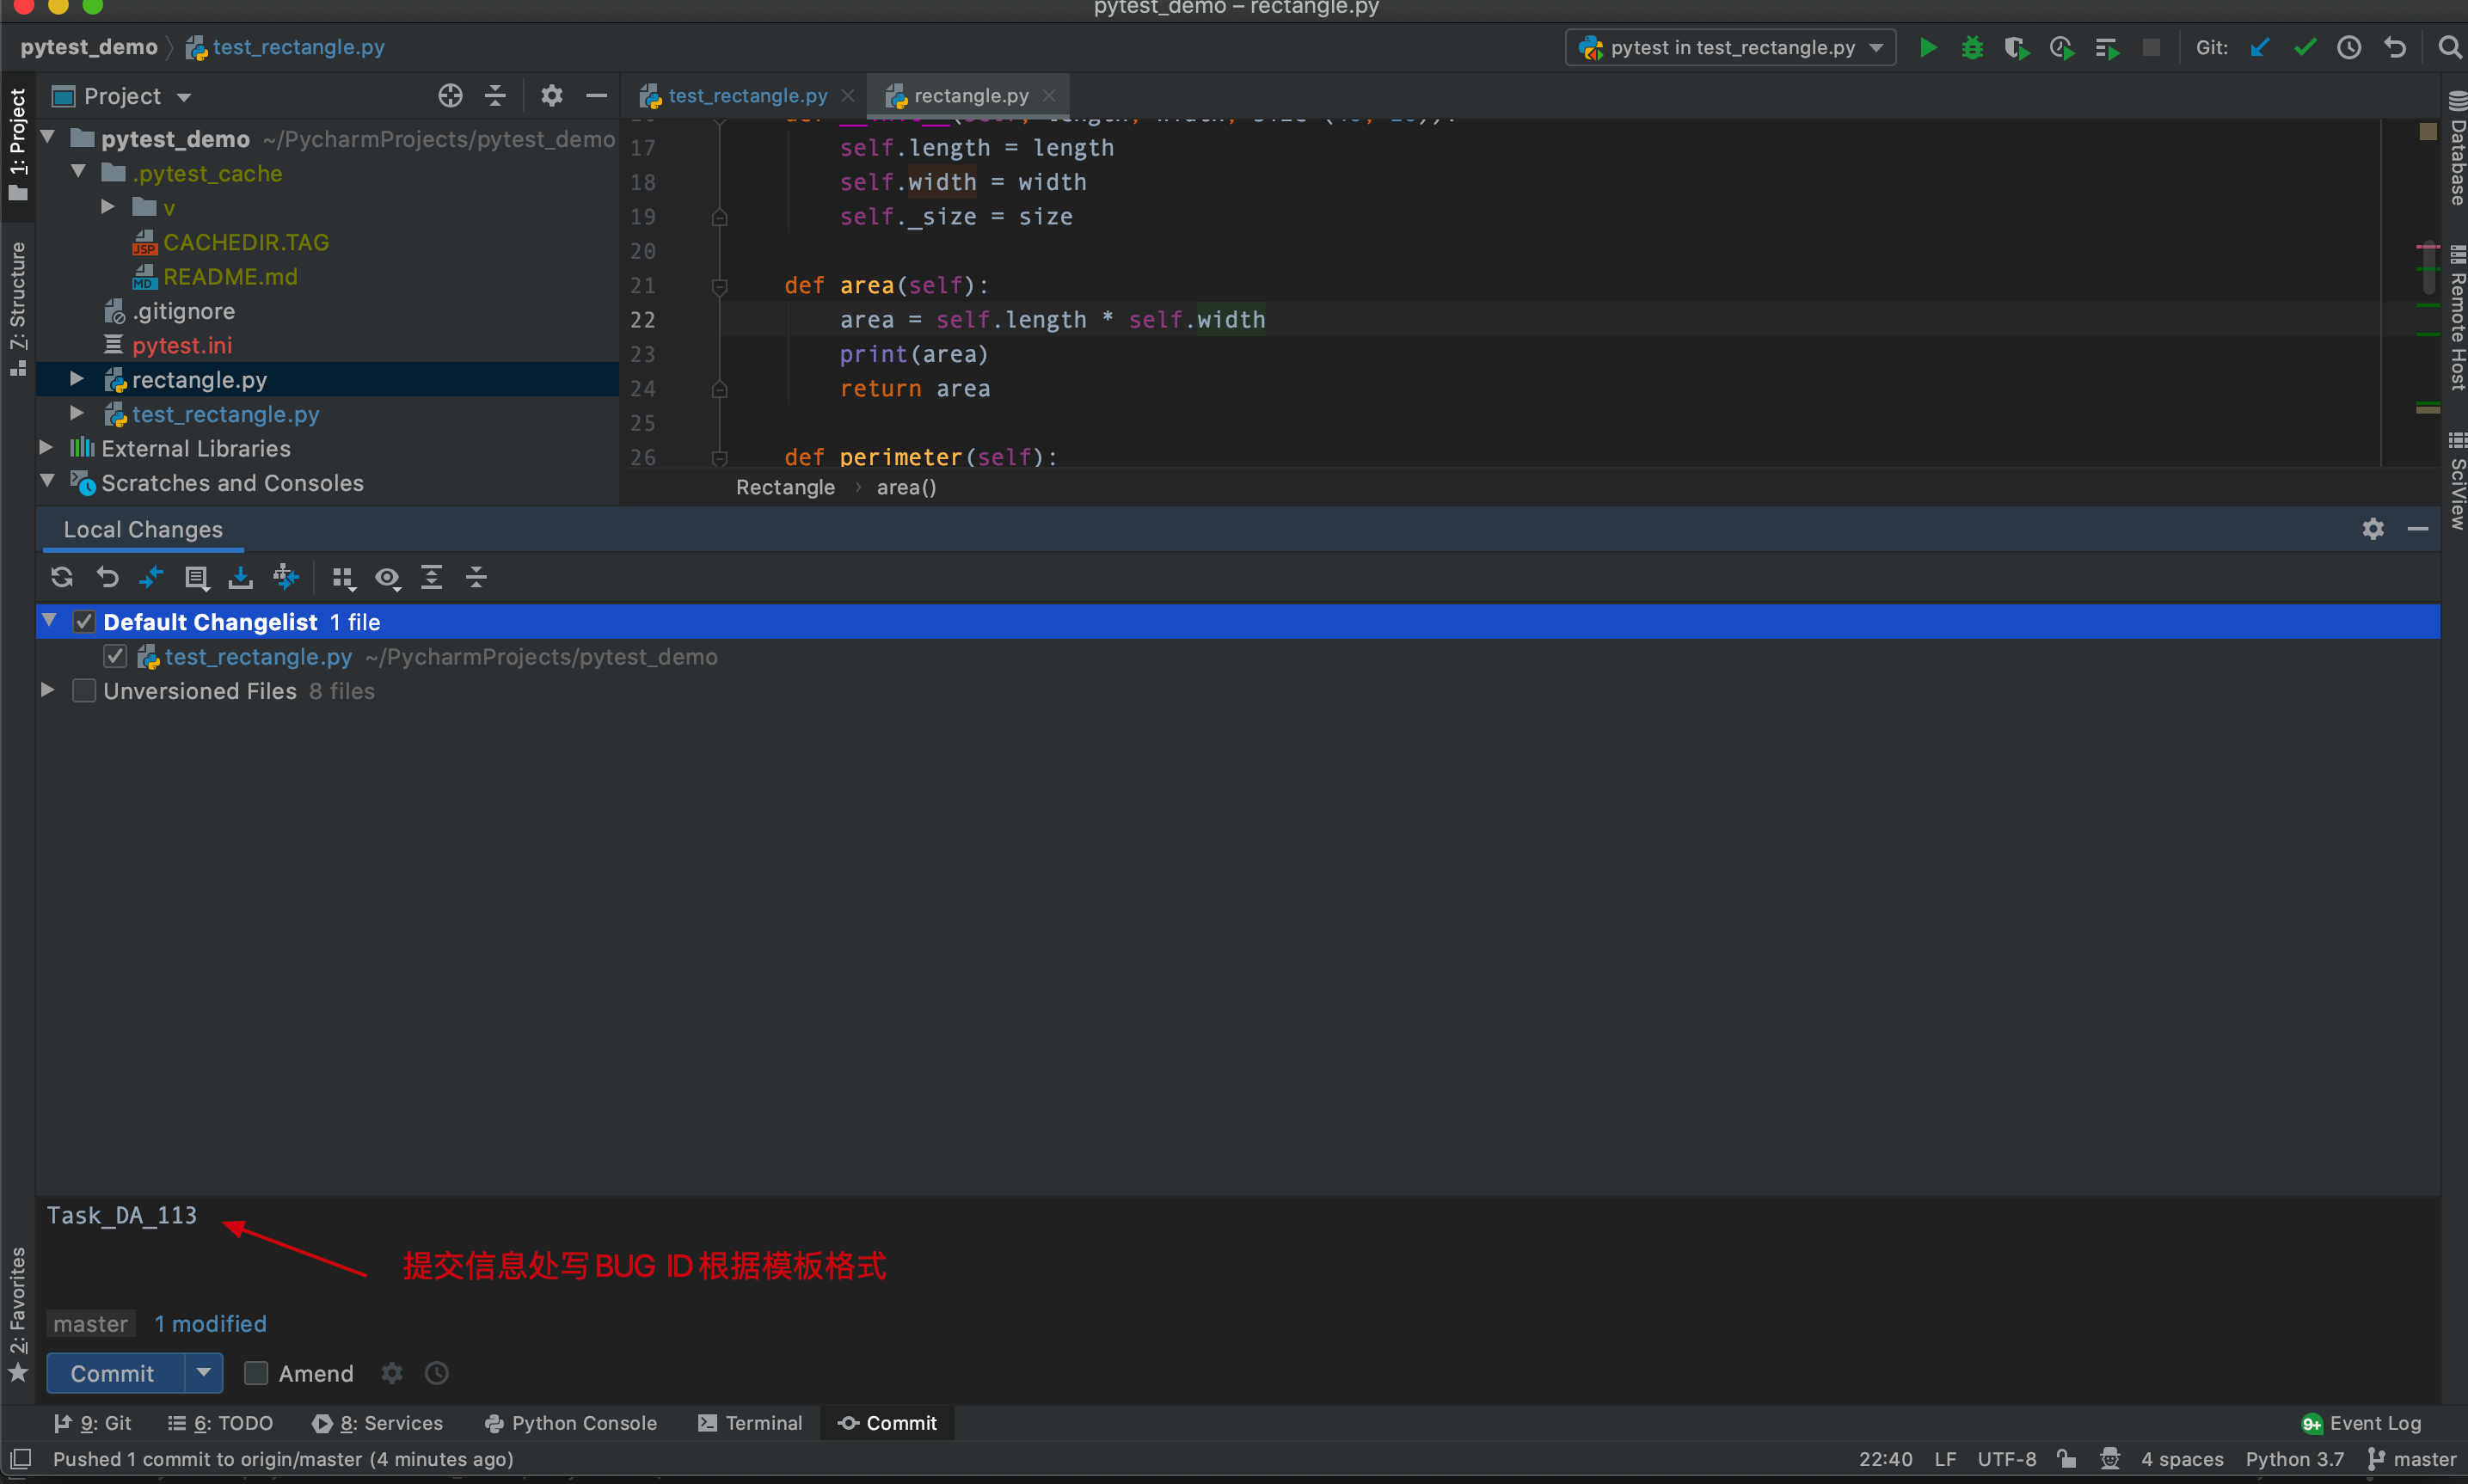Open the Python 3.7 interpreter selector
Viewport: 2468px width, 1484px height.
(2294, 1458)
